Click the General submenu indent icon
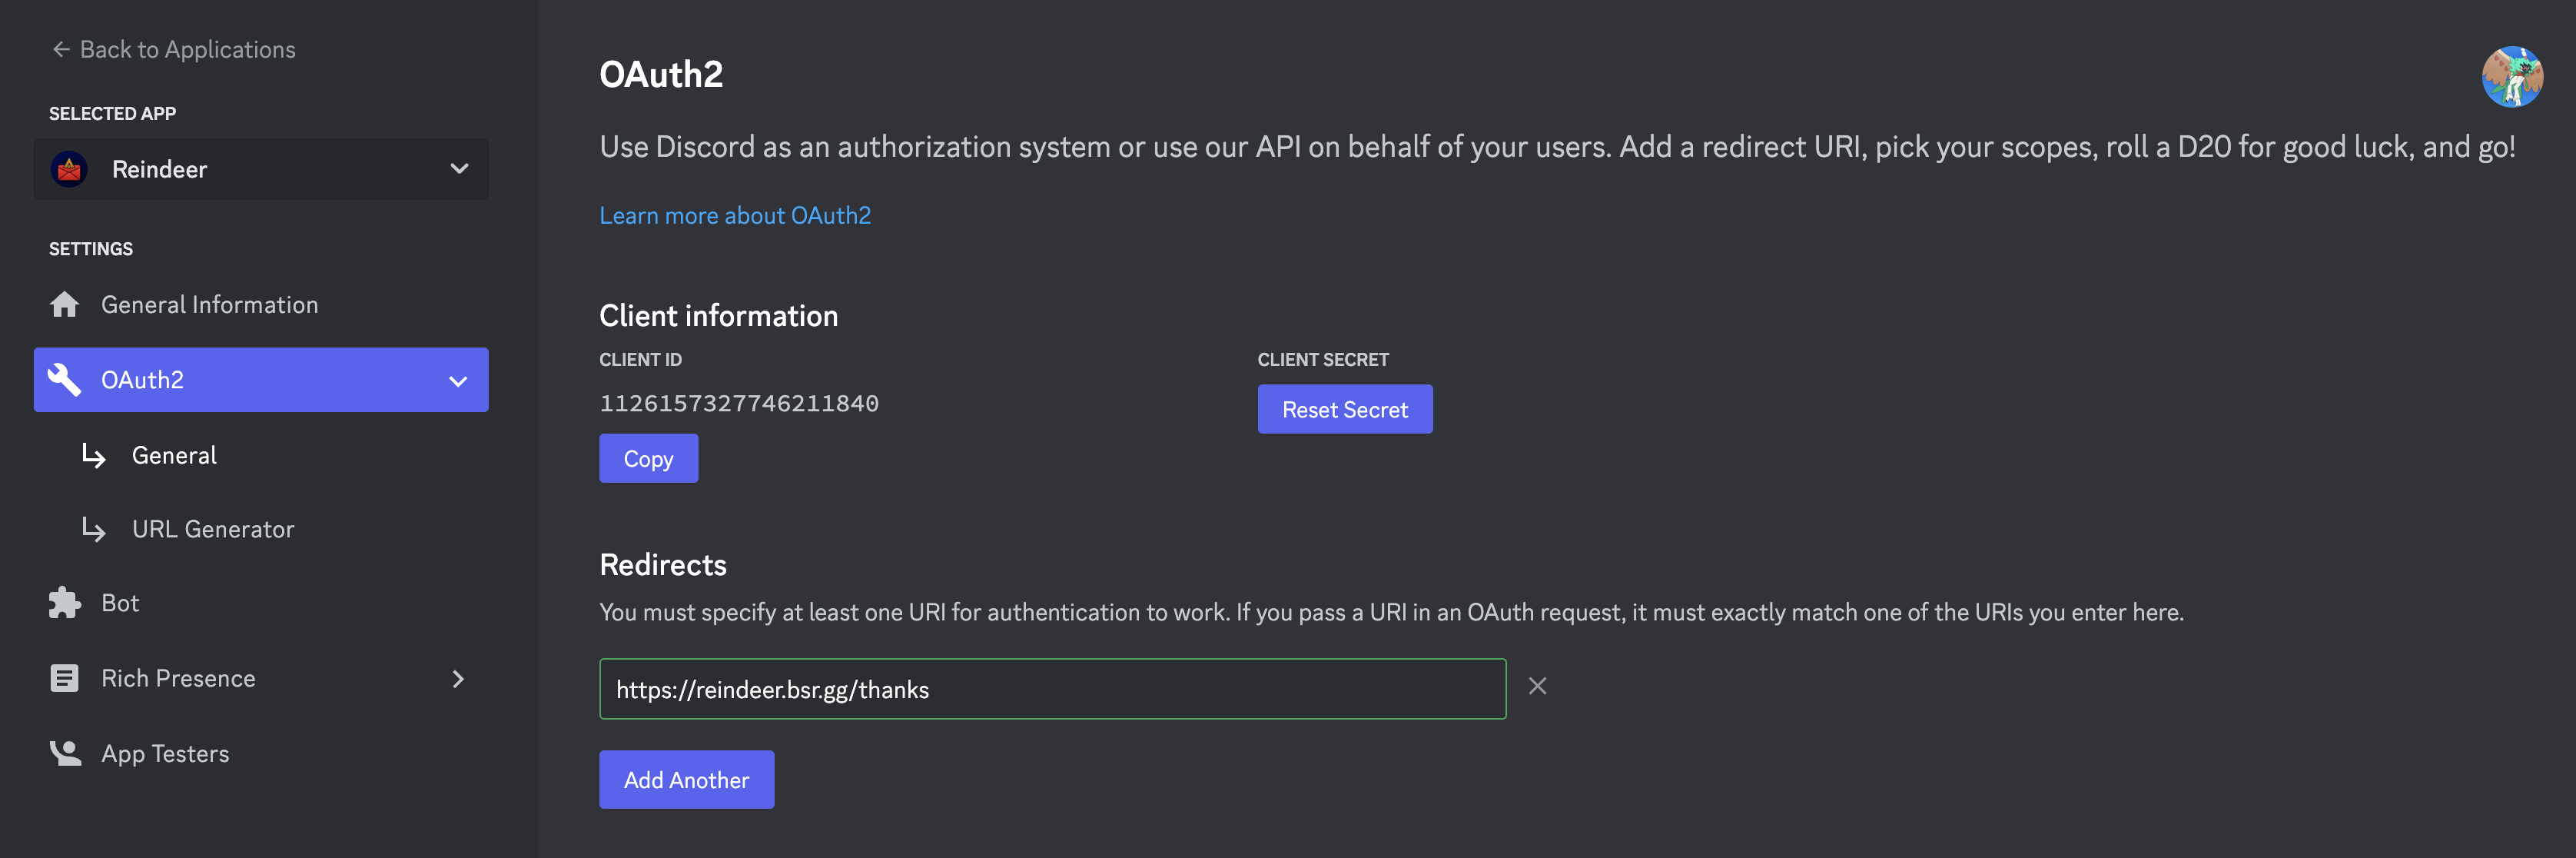 pos(94,454)
